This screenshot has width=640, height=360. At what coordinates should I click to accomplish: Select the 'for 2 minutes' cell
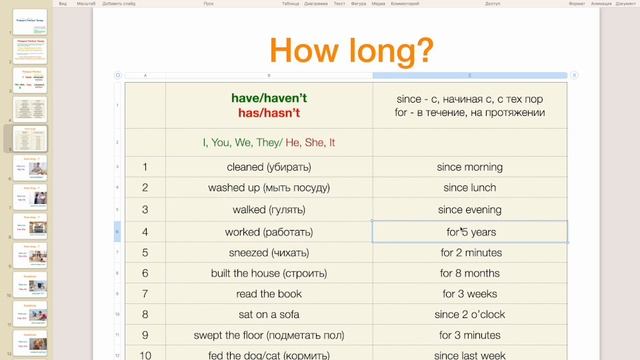(x=470, y=253)
